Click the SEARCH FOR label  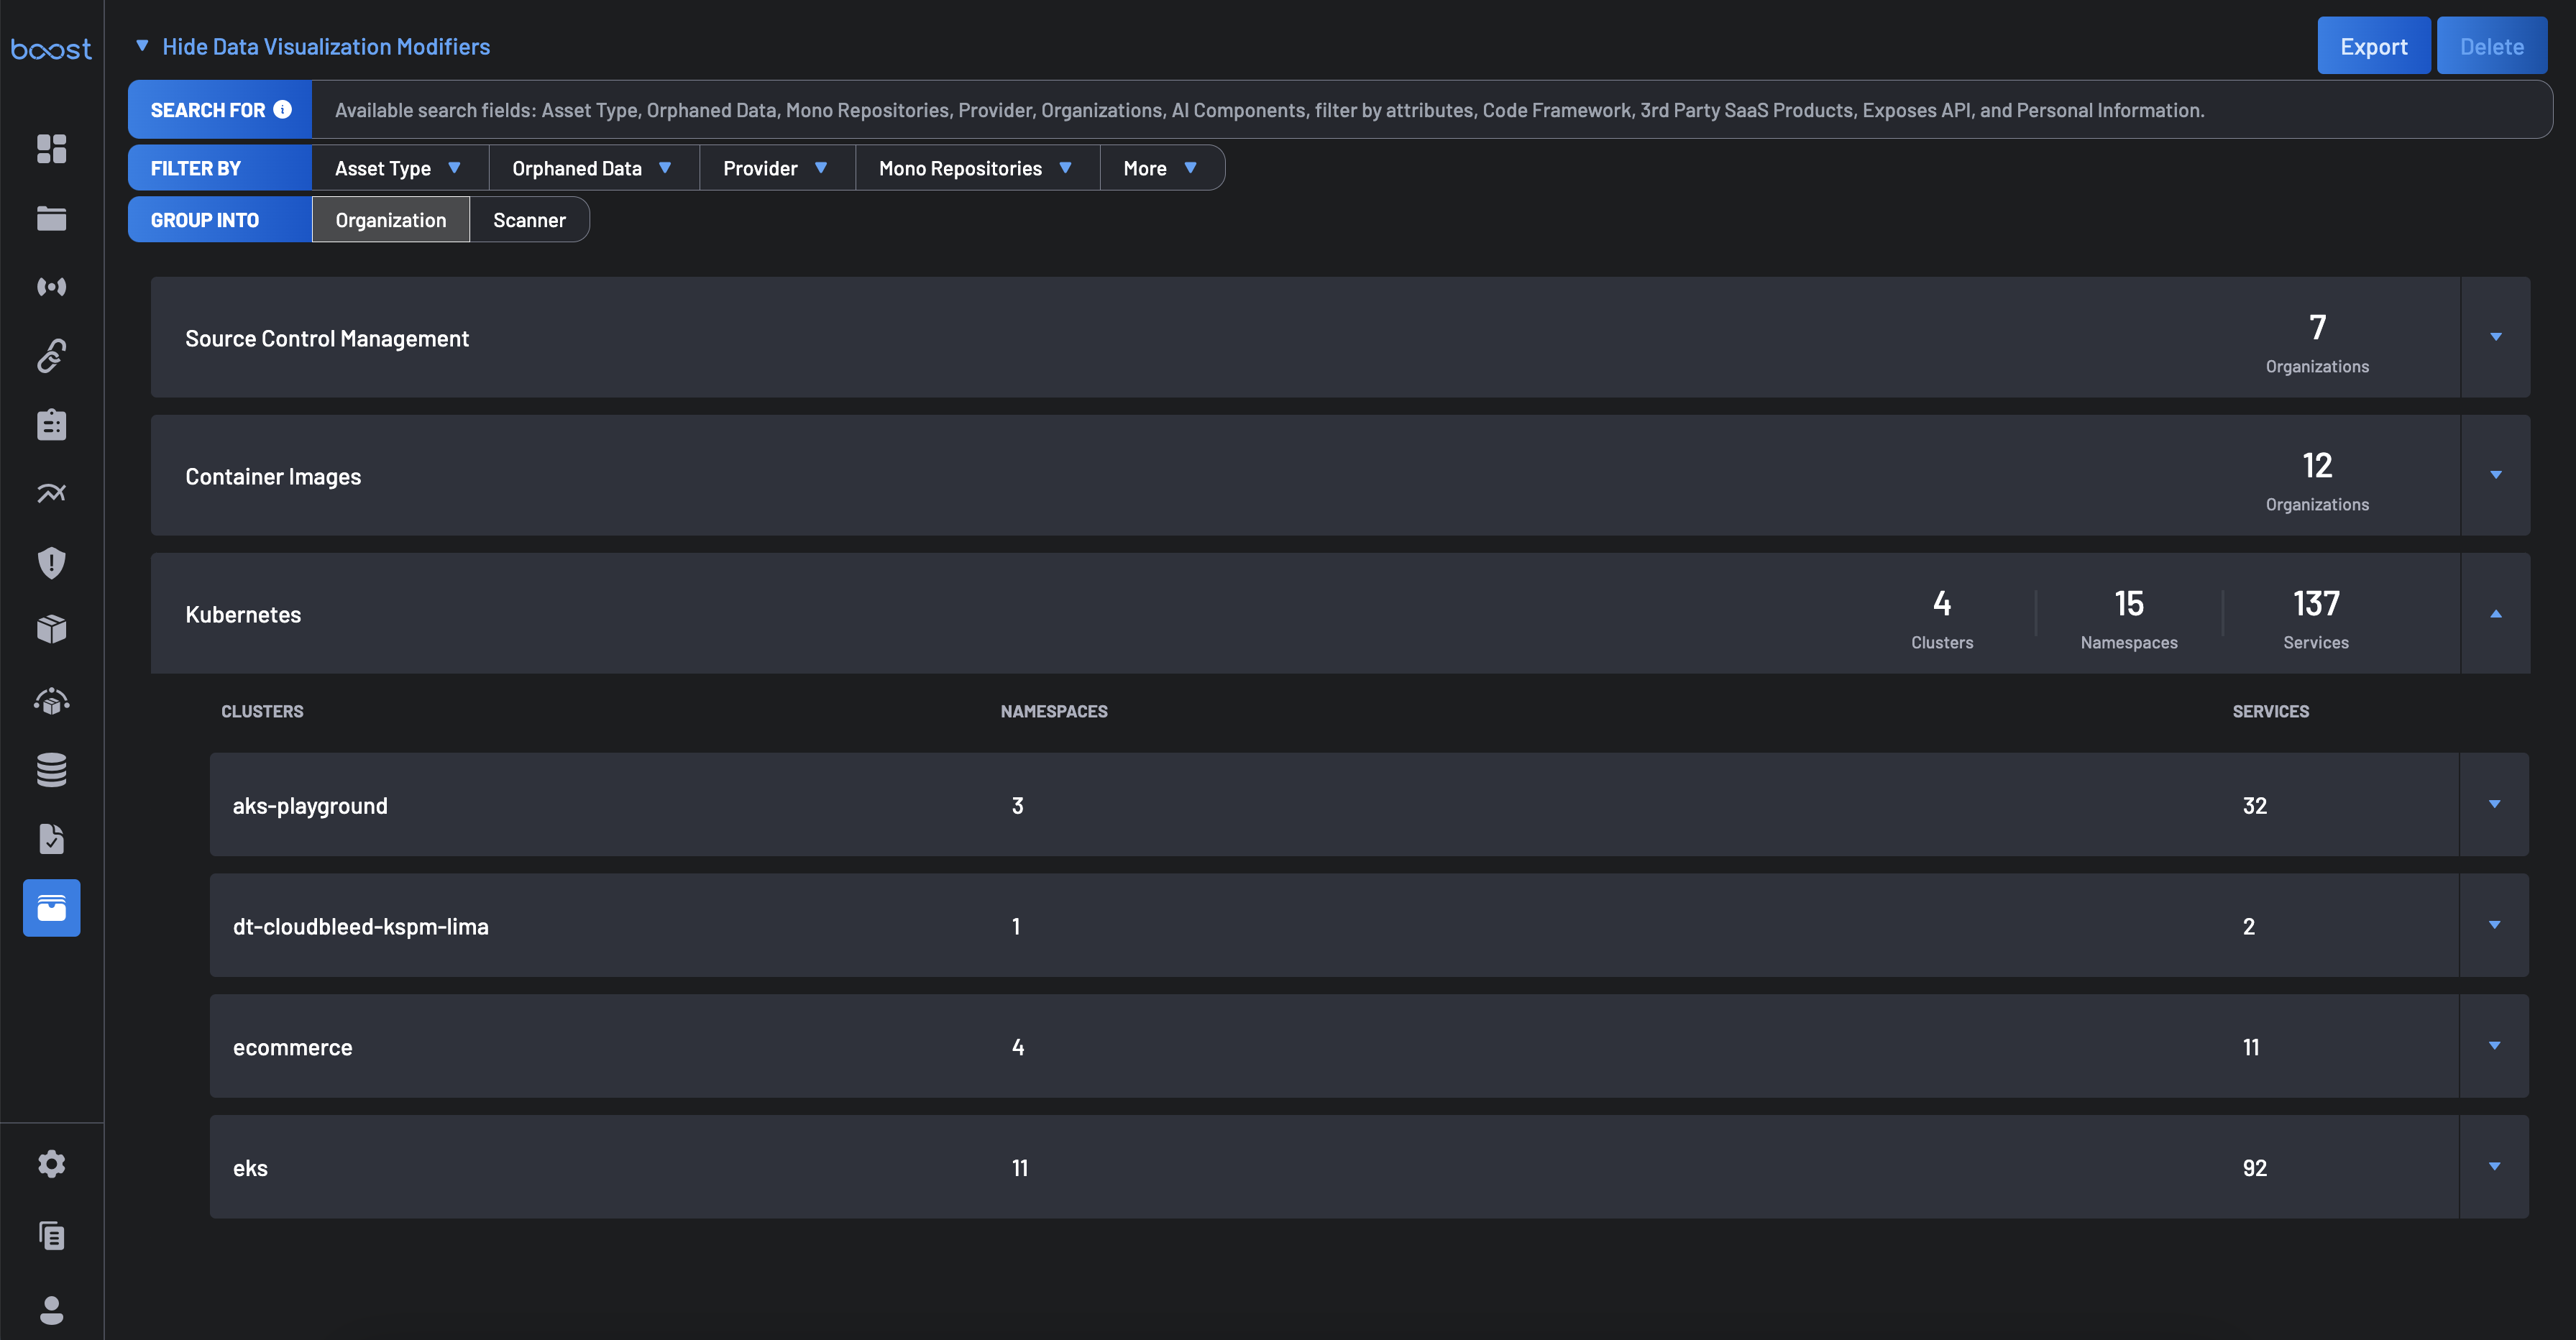(208, 110)
